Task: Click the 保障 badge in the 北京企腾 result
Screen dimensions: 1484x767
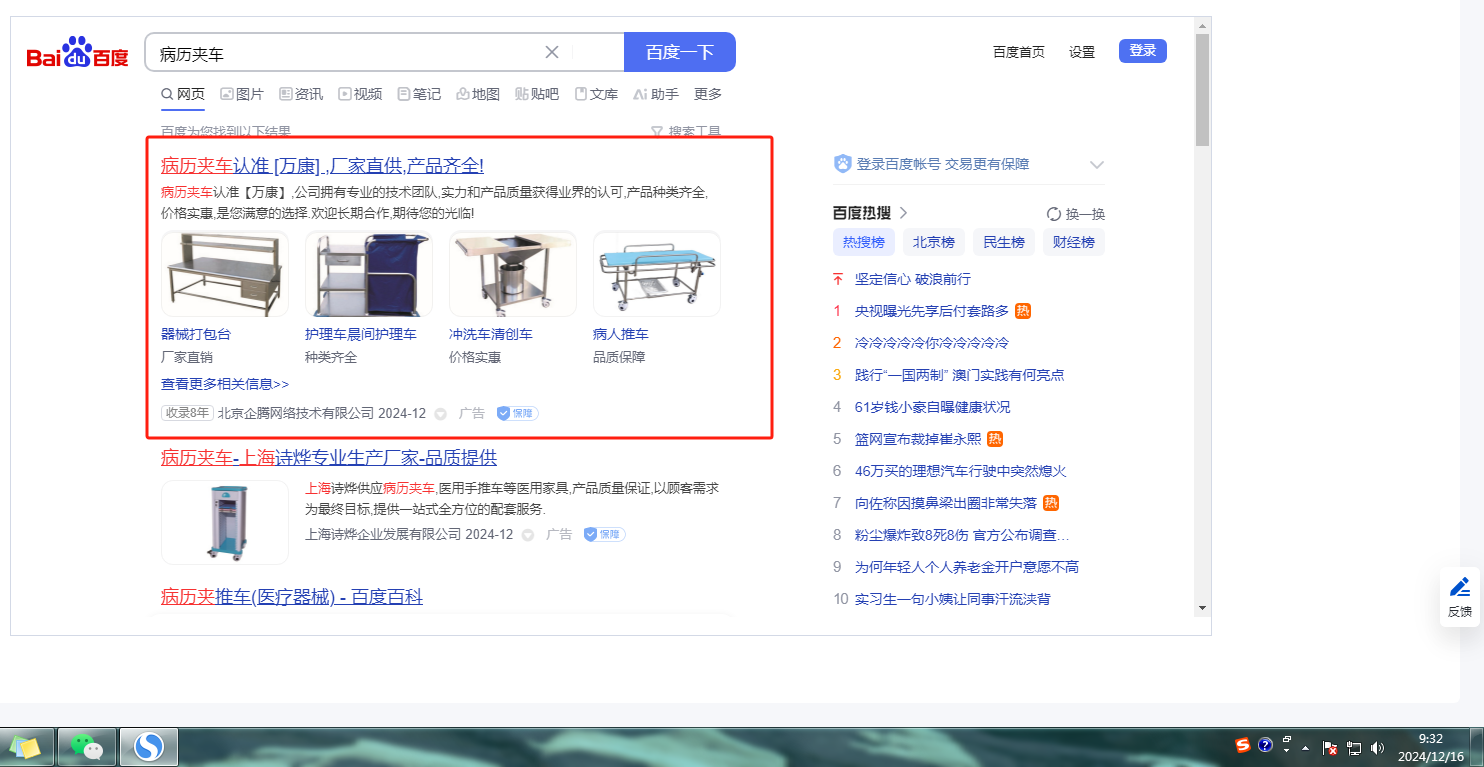Action: click(517, 413)
